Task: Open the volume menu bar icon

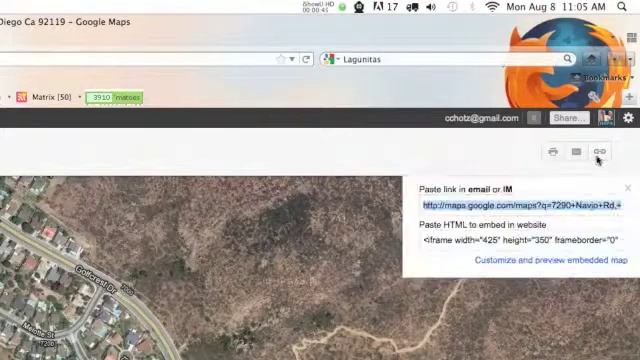Action: 431,7
